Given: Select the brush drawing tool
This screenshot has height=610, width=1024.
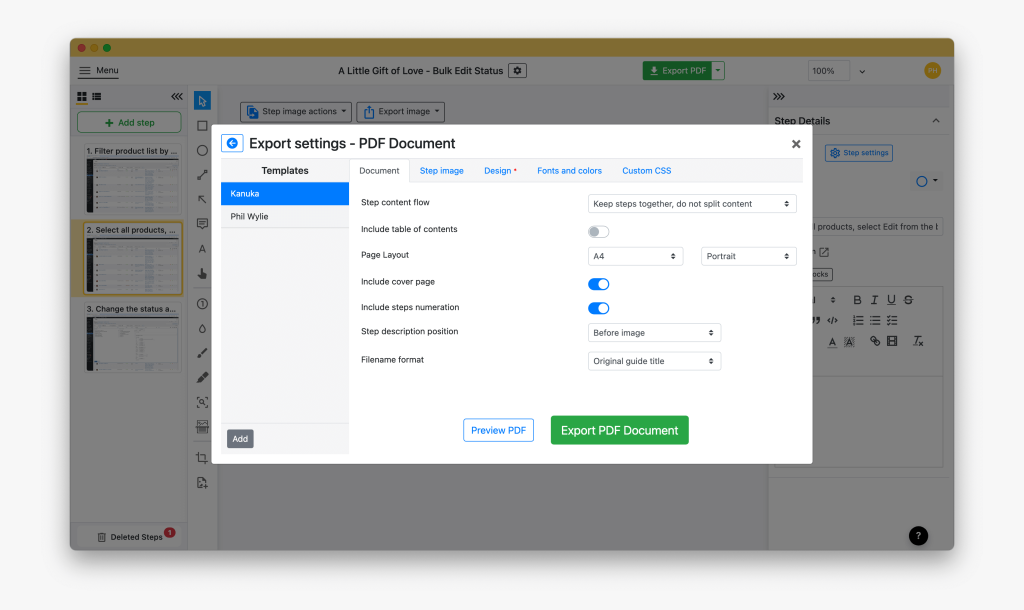Looking at the screenshot, I should click(202, 353).
